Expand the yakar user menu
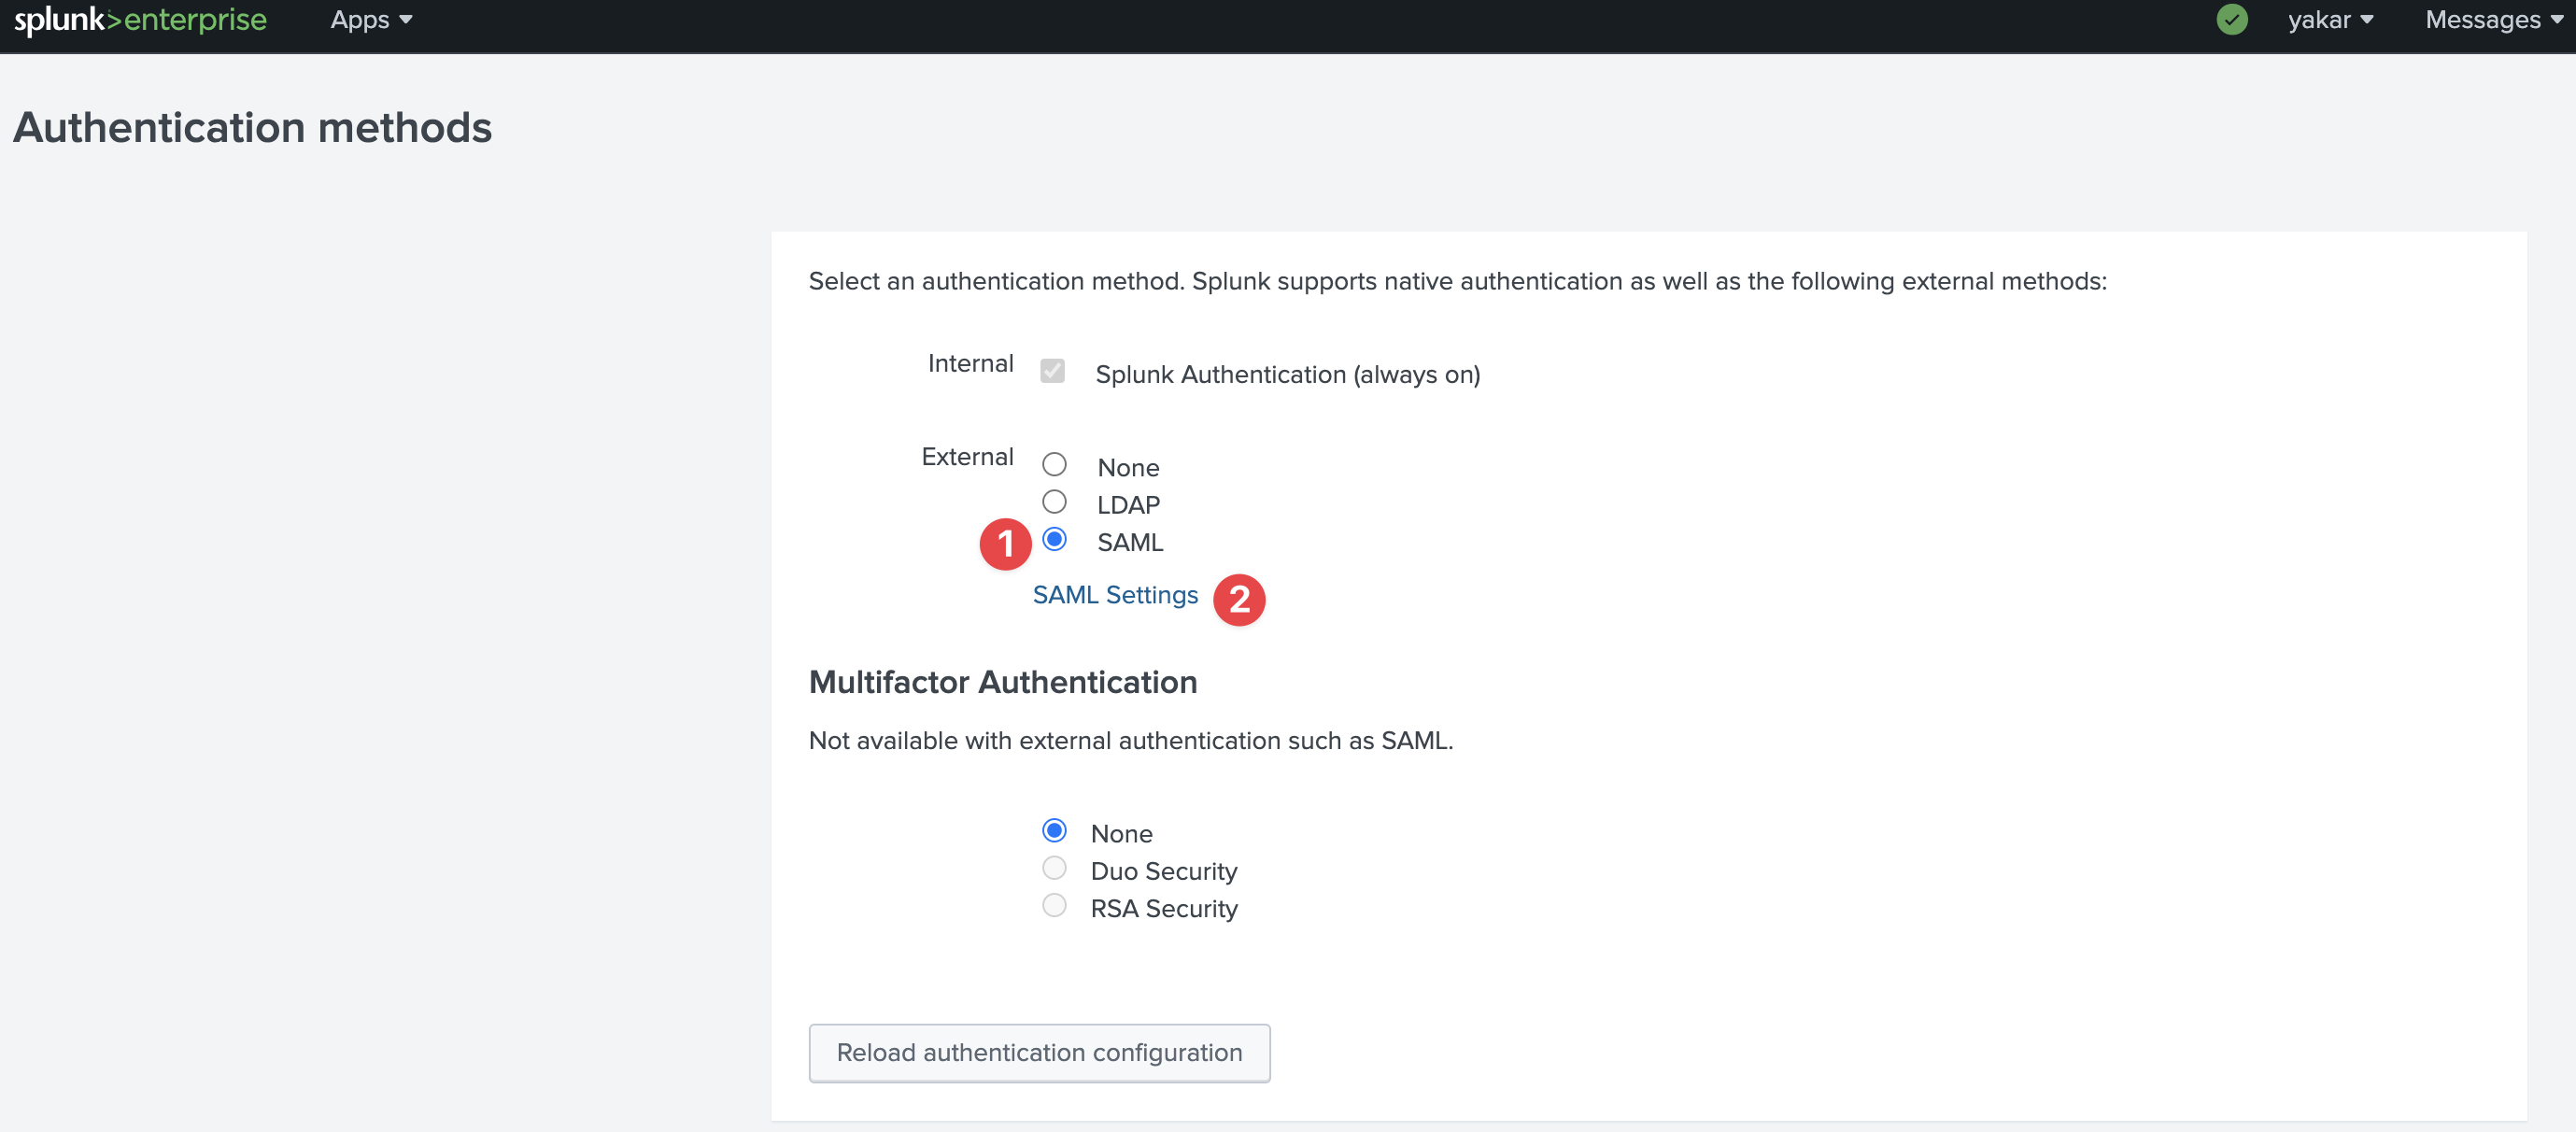This screenshot has height=1132, width=2576. (2330, 20)
